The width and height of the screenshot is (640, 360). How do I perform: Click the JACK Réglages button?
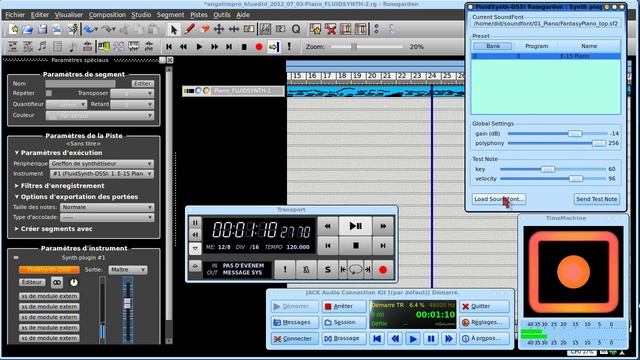pos(484,322)
